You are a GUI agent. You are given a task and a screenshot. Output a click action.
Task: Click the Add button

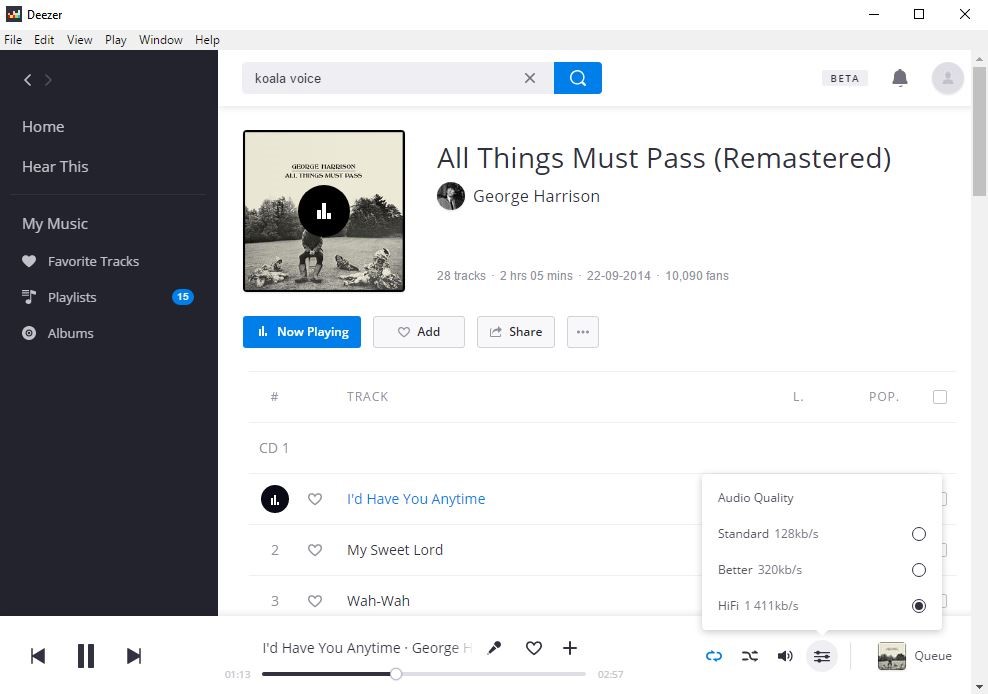point(419,332)
